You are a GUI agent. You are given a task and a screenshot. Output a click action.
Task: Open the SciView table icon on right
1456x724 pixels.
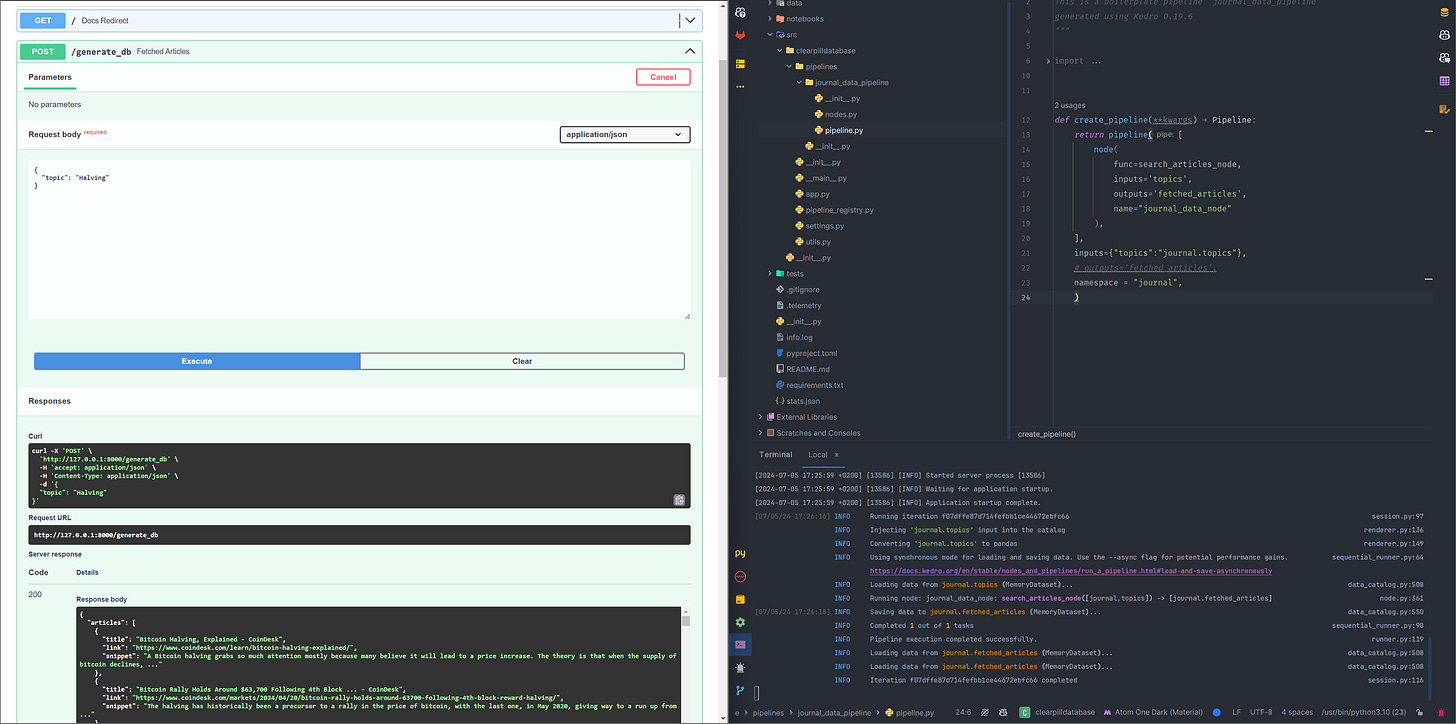click(x=1444, y=81)
